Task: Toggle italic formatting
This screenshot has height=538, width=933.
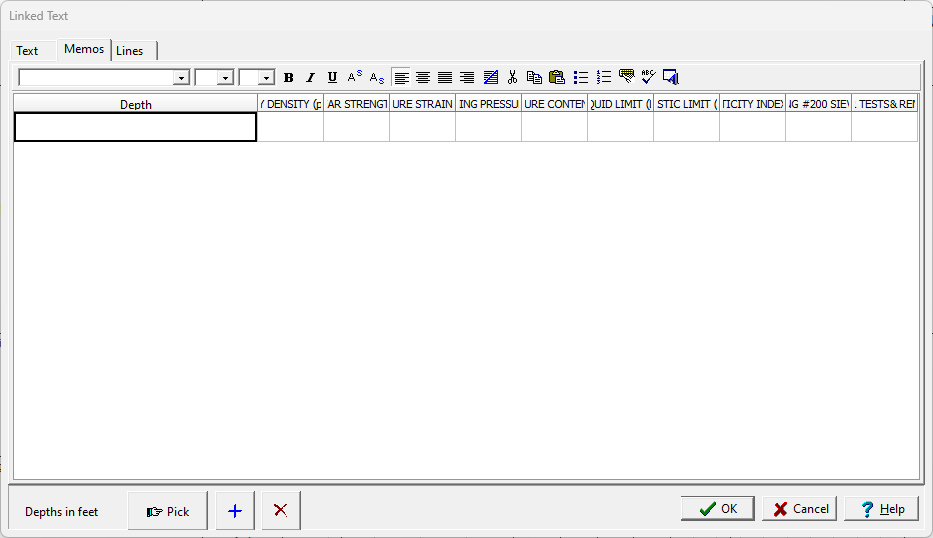Action: [x=310, y=77]
